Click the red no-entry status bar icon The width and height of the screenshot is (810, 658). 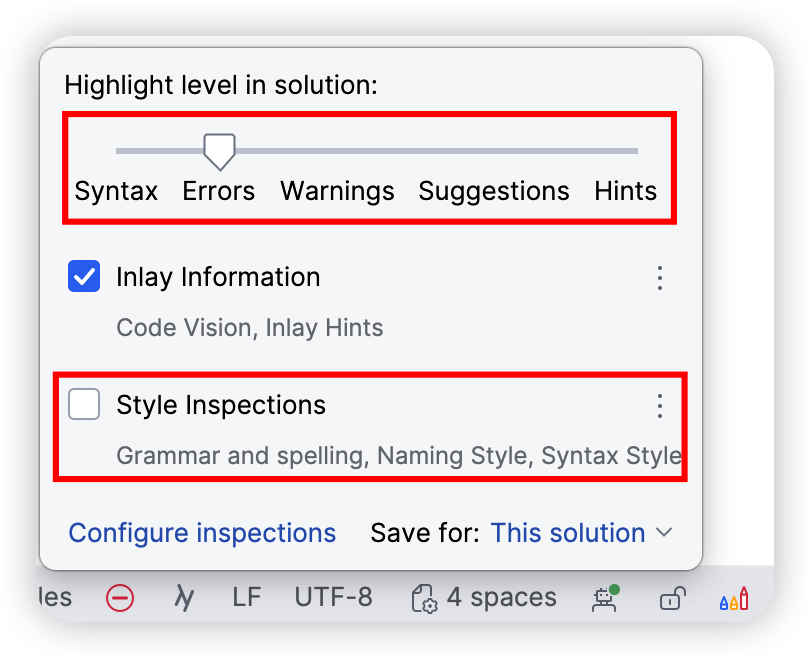click(120, 598)
